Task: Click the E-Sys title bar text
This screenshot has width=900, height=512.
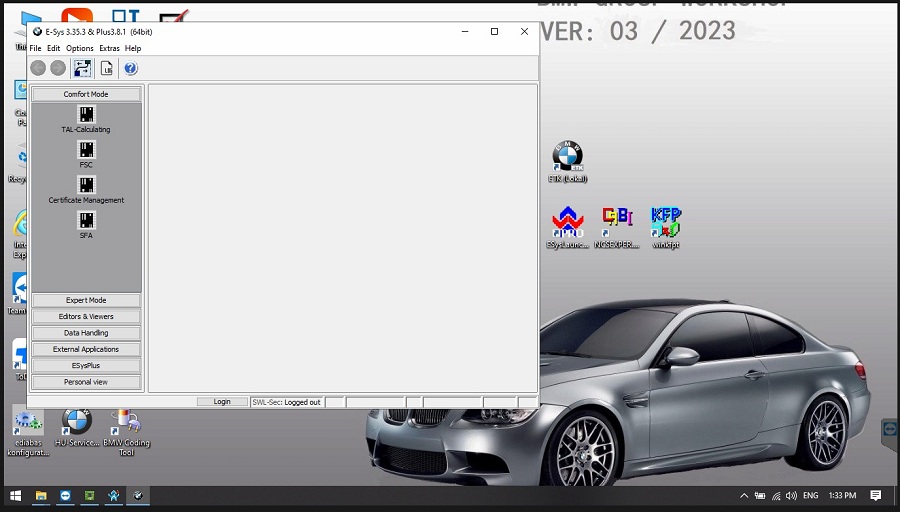Action: pos(99,32)
